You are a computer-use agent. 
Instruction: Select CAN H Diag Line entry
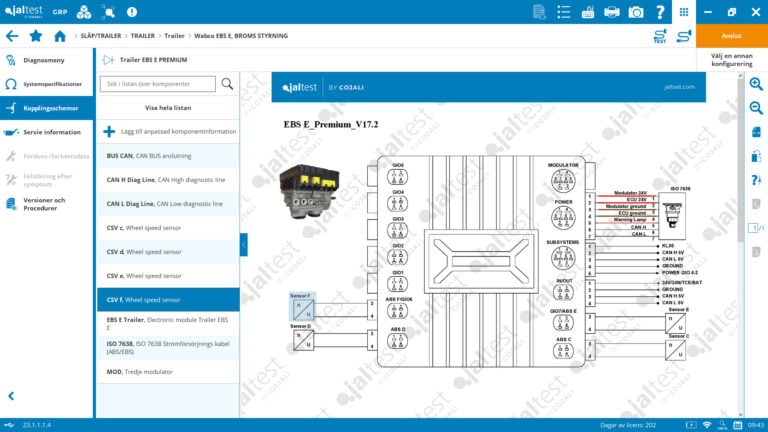point(168,180)
